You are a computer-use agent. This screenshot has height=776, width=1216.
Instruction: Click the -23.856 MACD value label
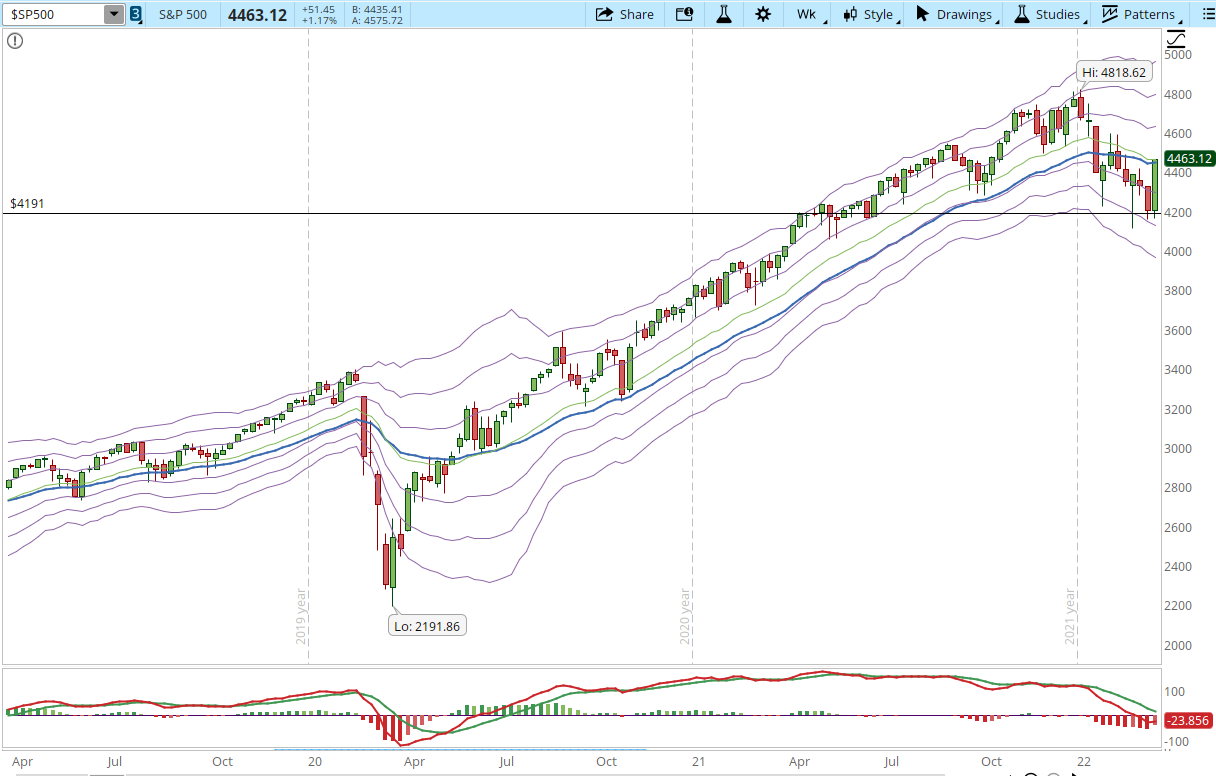(1187, 718)
